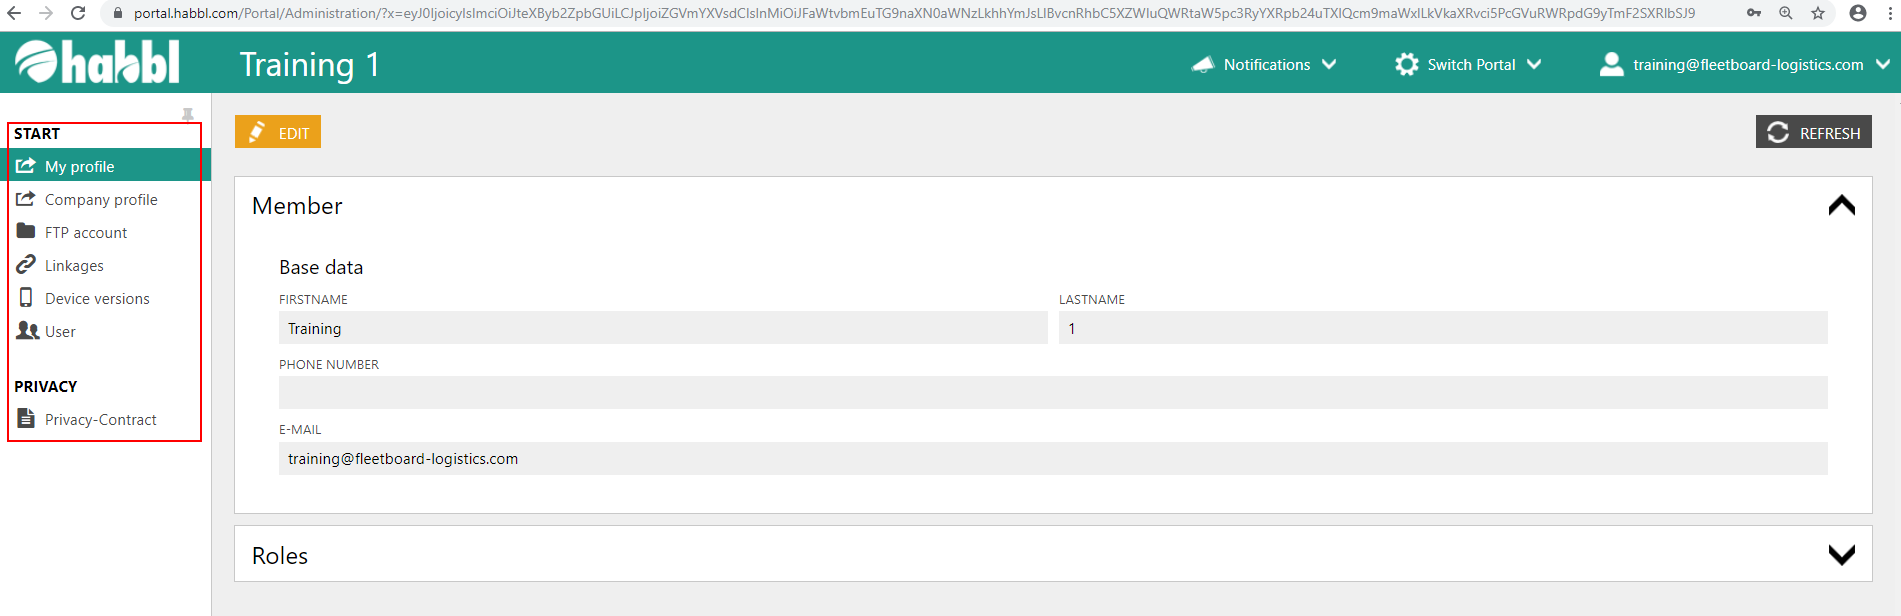Expand the Roles section
The height and width of the screenshot is (616, 1901).
(1841, 555)
